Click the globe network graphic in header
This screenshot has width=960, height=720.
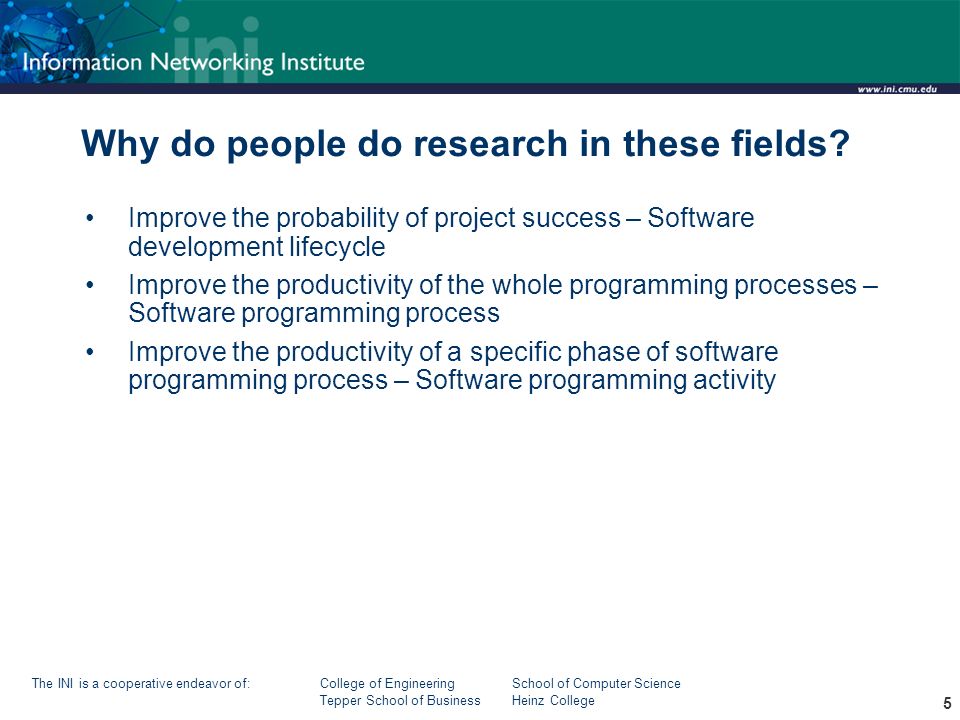pos(46,42)
